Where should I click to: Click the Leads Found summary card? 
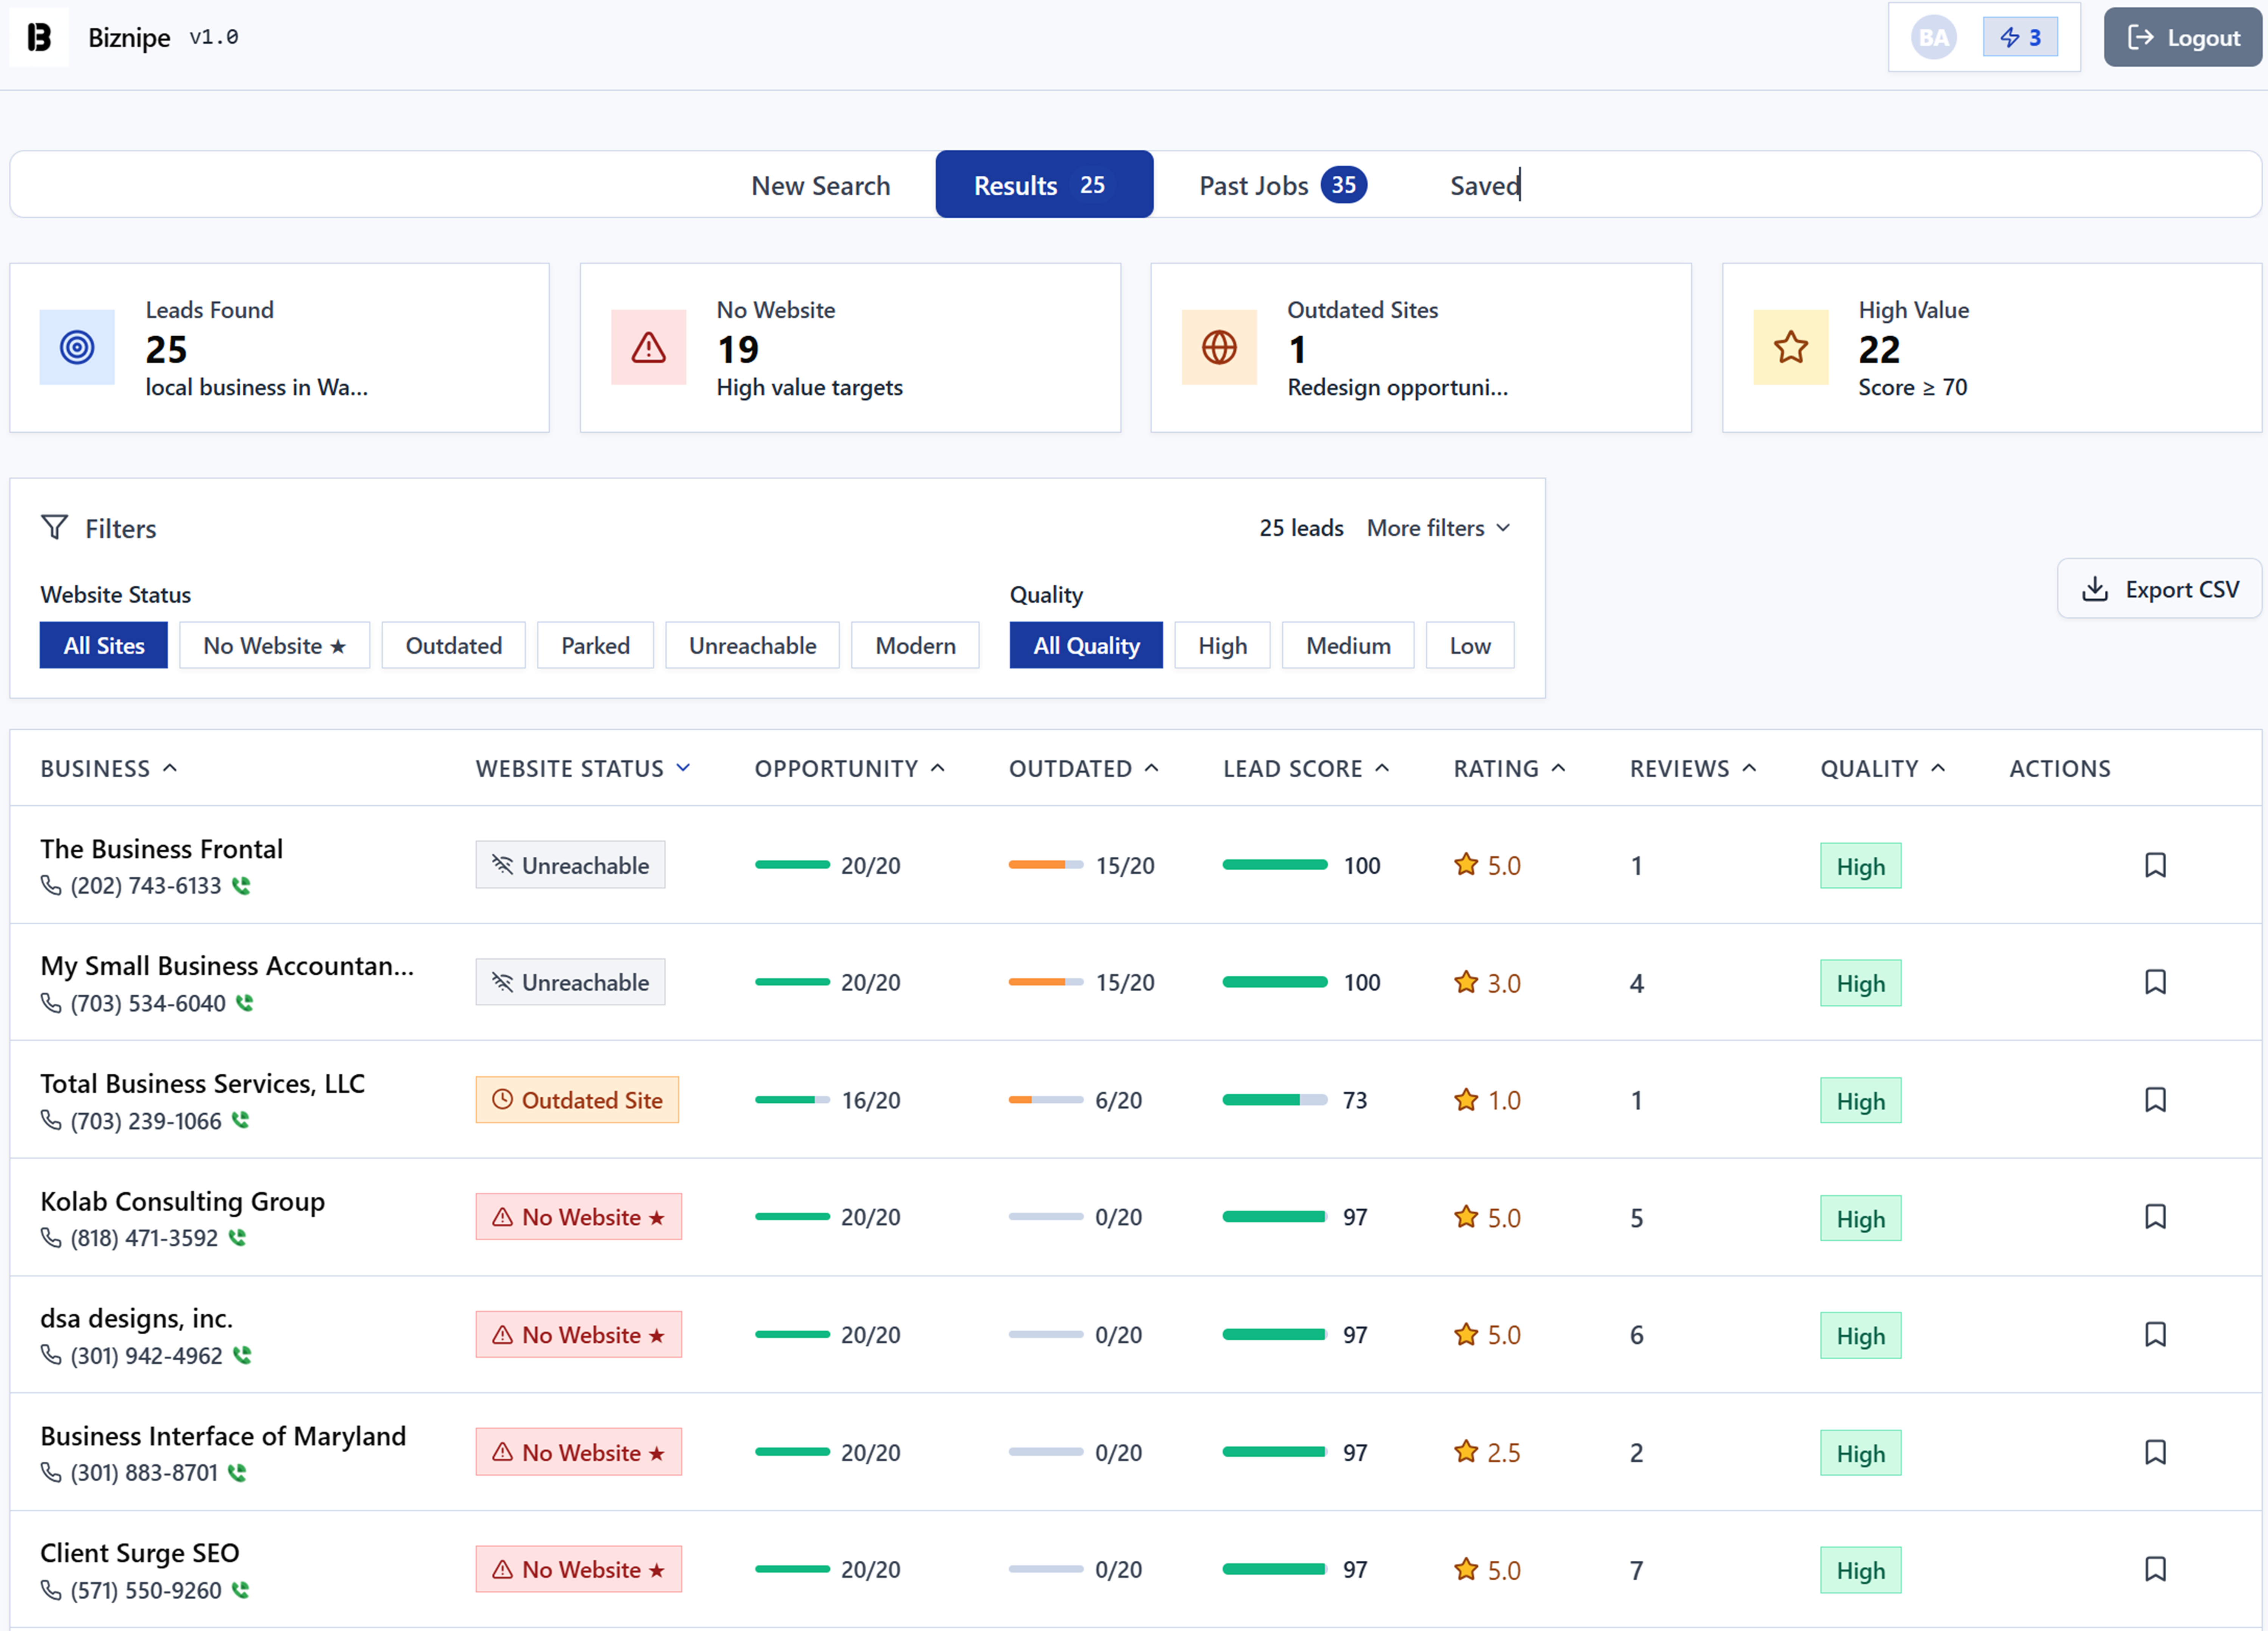(x=280, y=348)
